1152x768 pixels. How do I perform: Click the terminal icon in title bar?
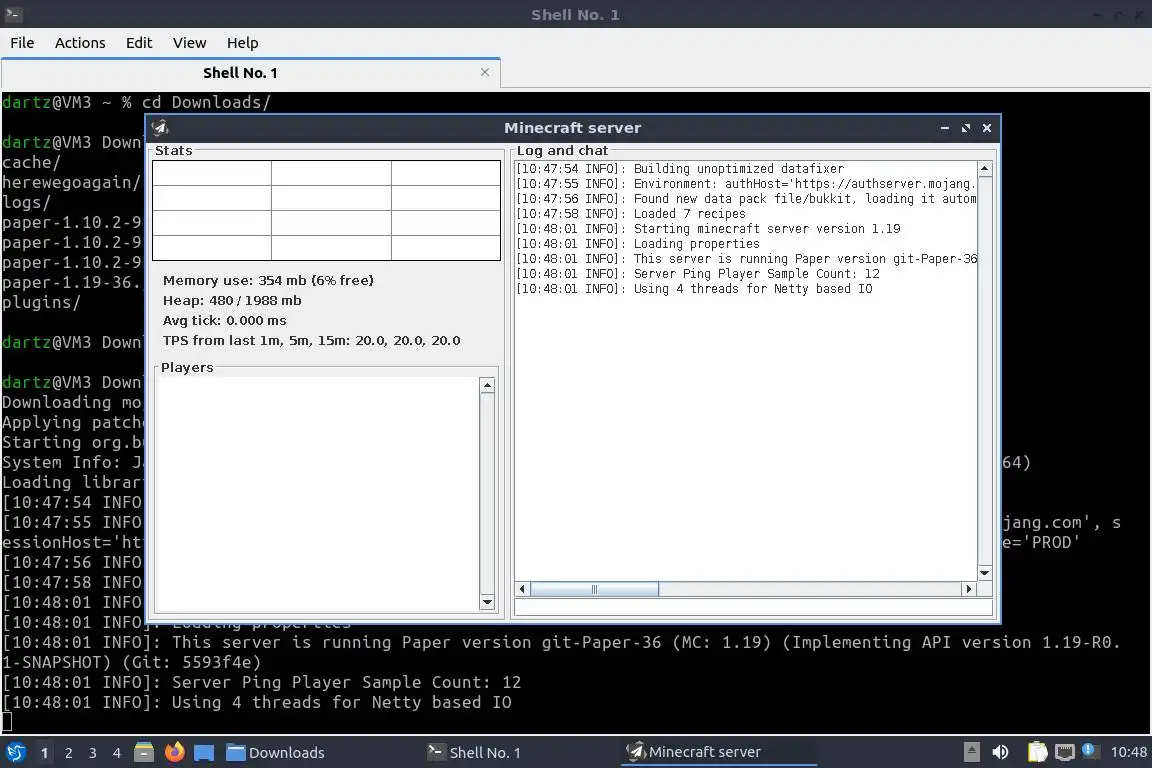tap(13, 14)
